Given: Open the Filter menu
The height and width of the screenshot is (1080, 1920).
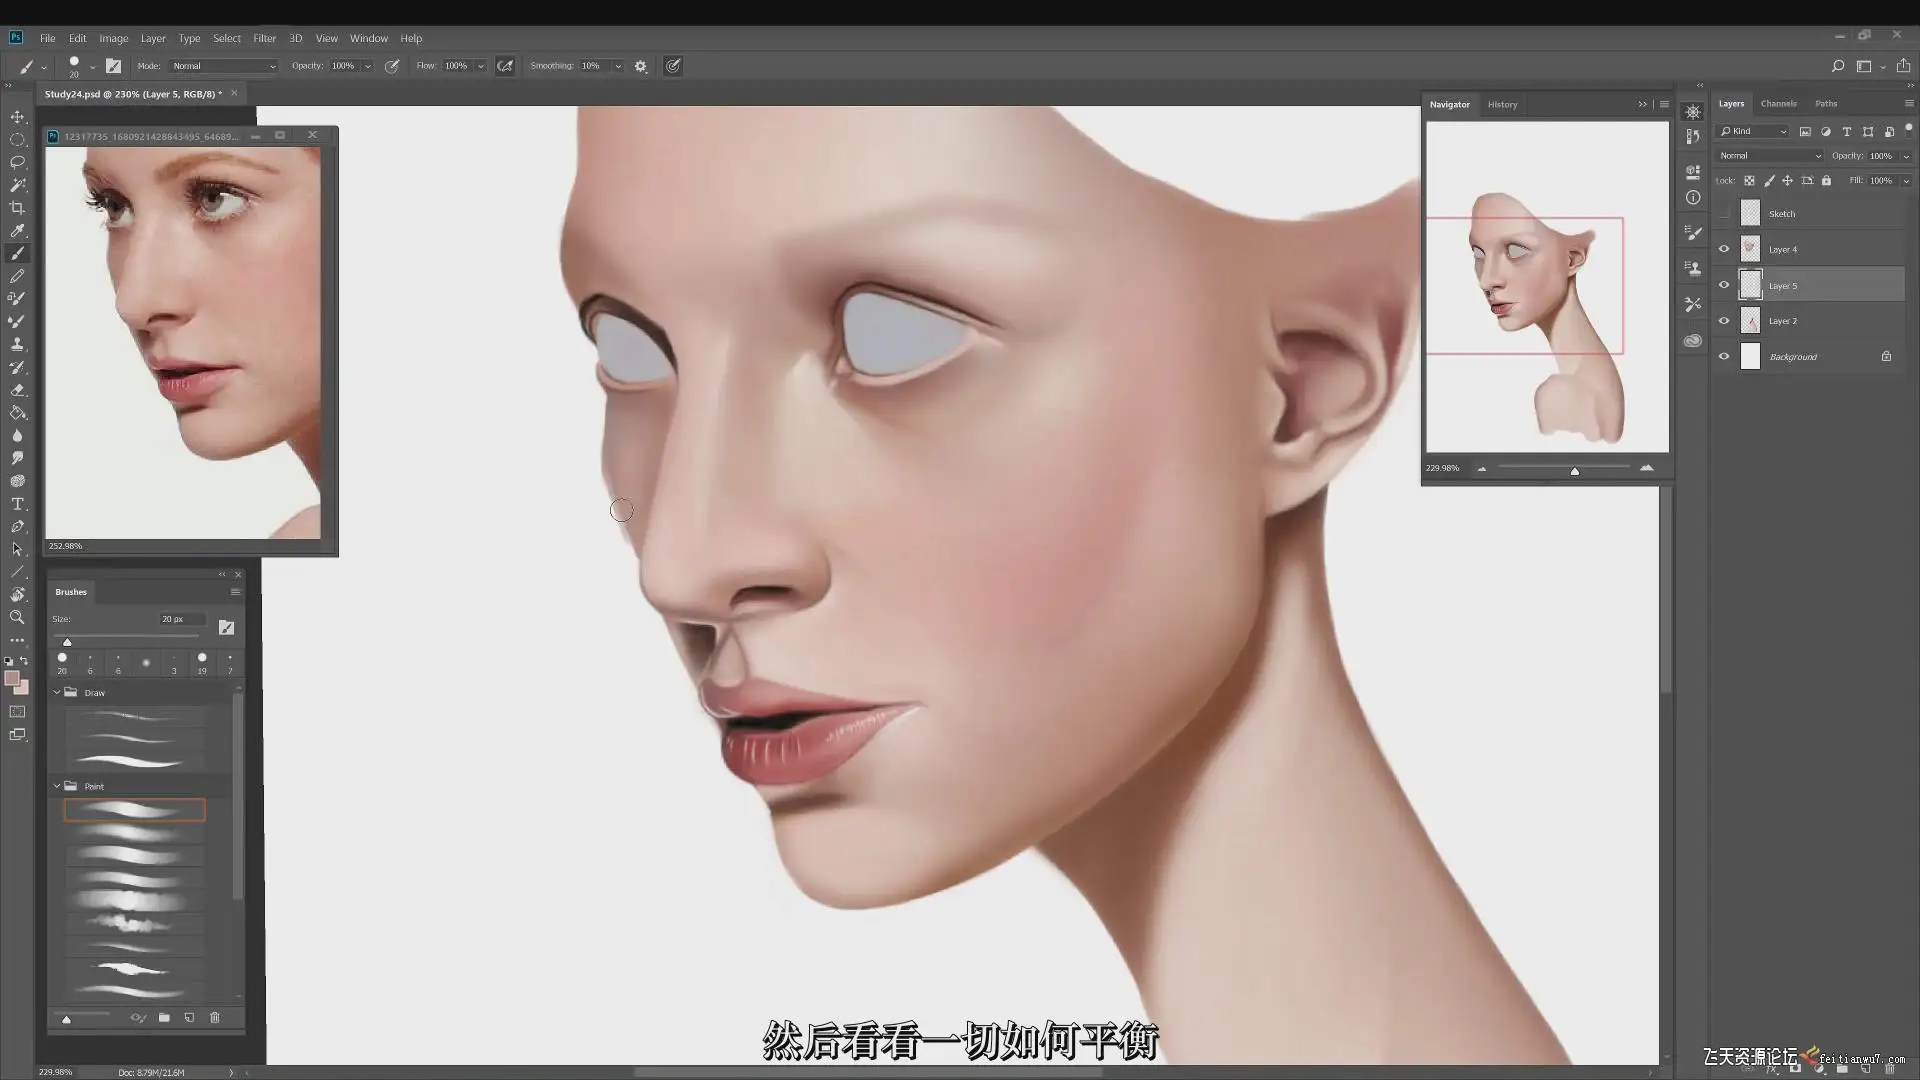Looking at the screenshot, I should (x=264, y=38).
